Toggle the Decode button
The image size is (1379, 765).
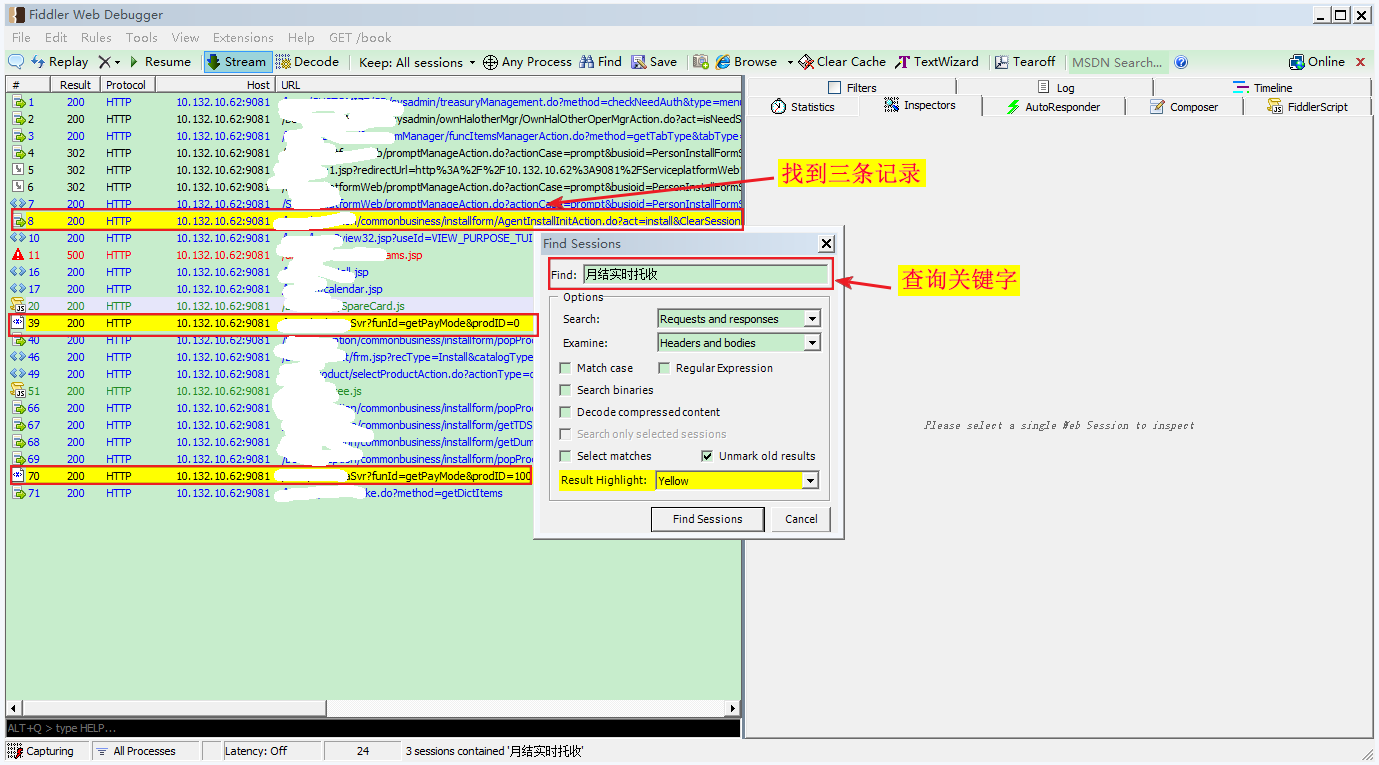click(x=307, y=62)
